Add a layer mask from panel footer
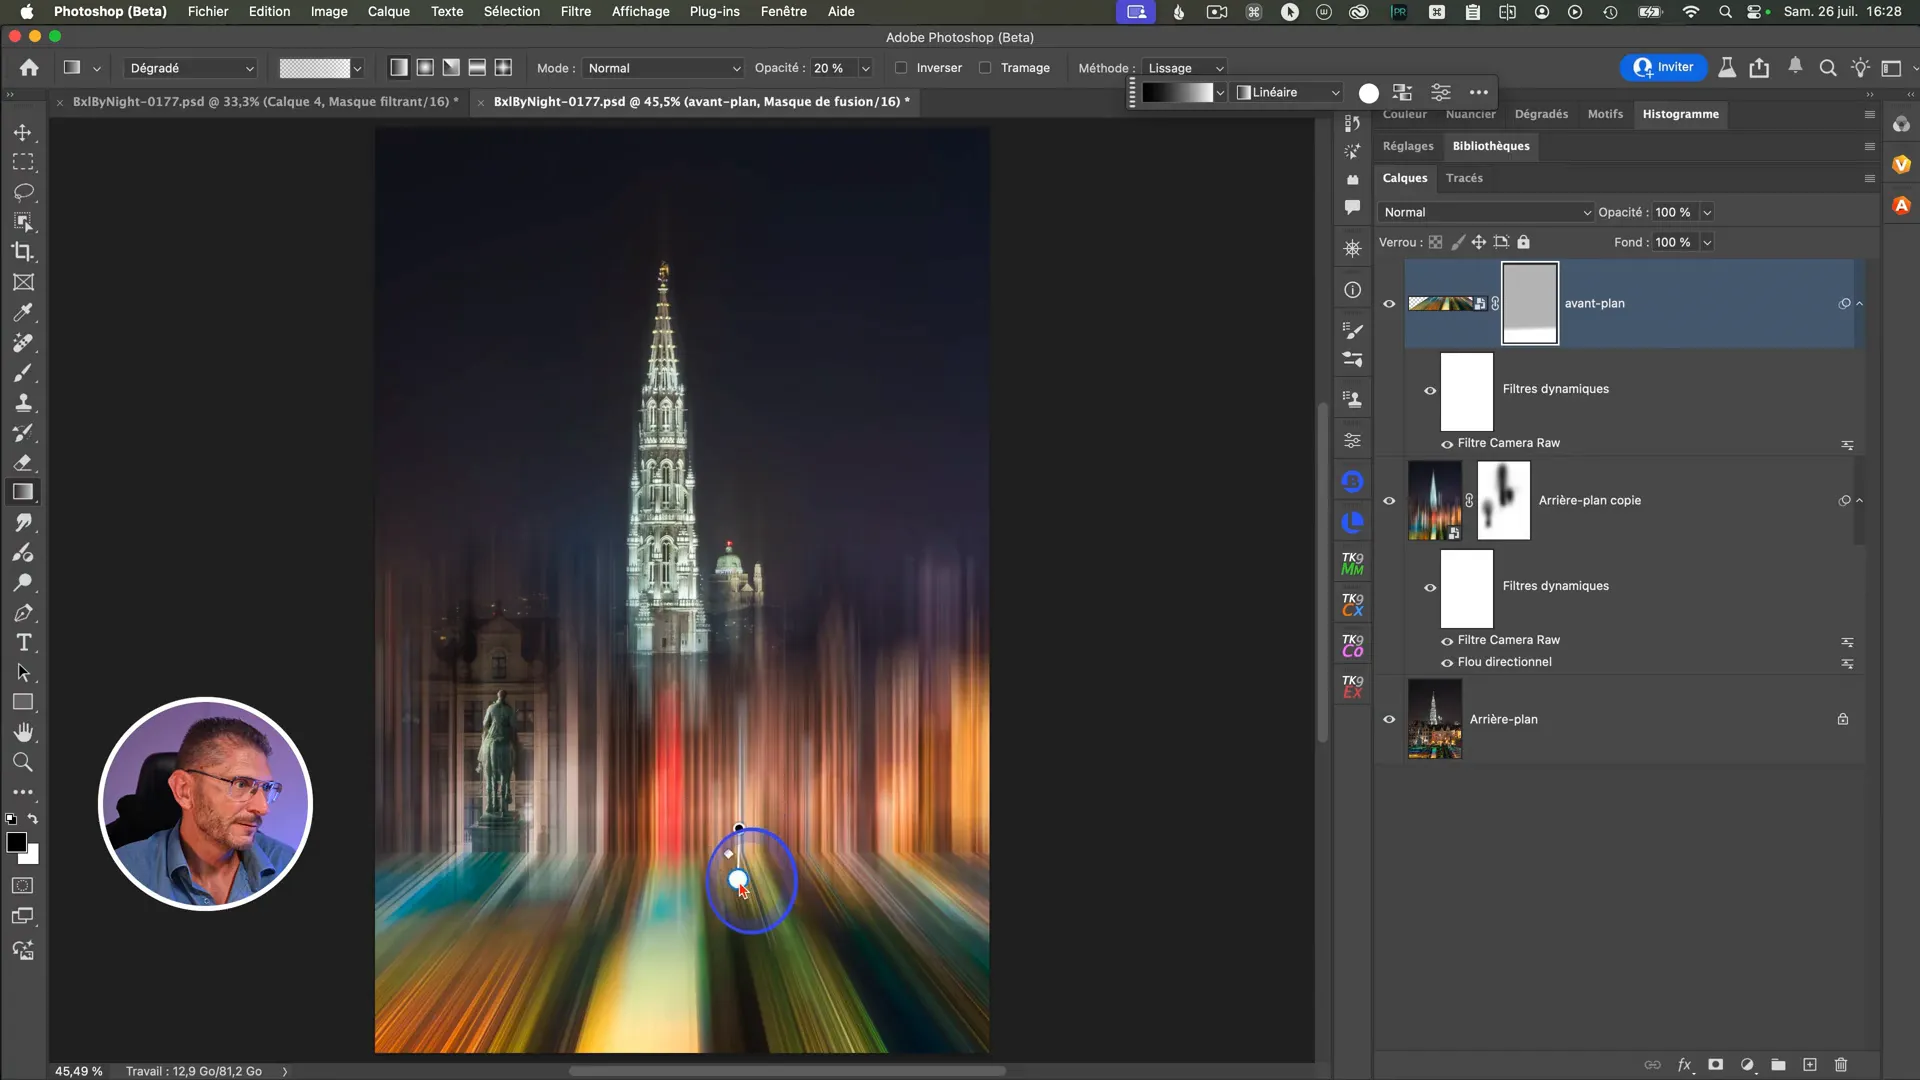The height and width of the screenshot is (1080, 1920). click(1715, 1064)
